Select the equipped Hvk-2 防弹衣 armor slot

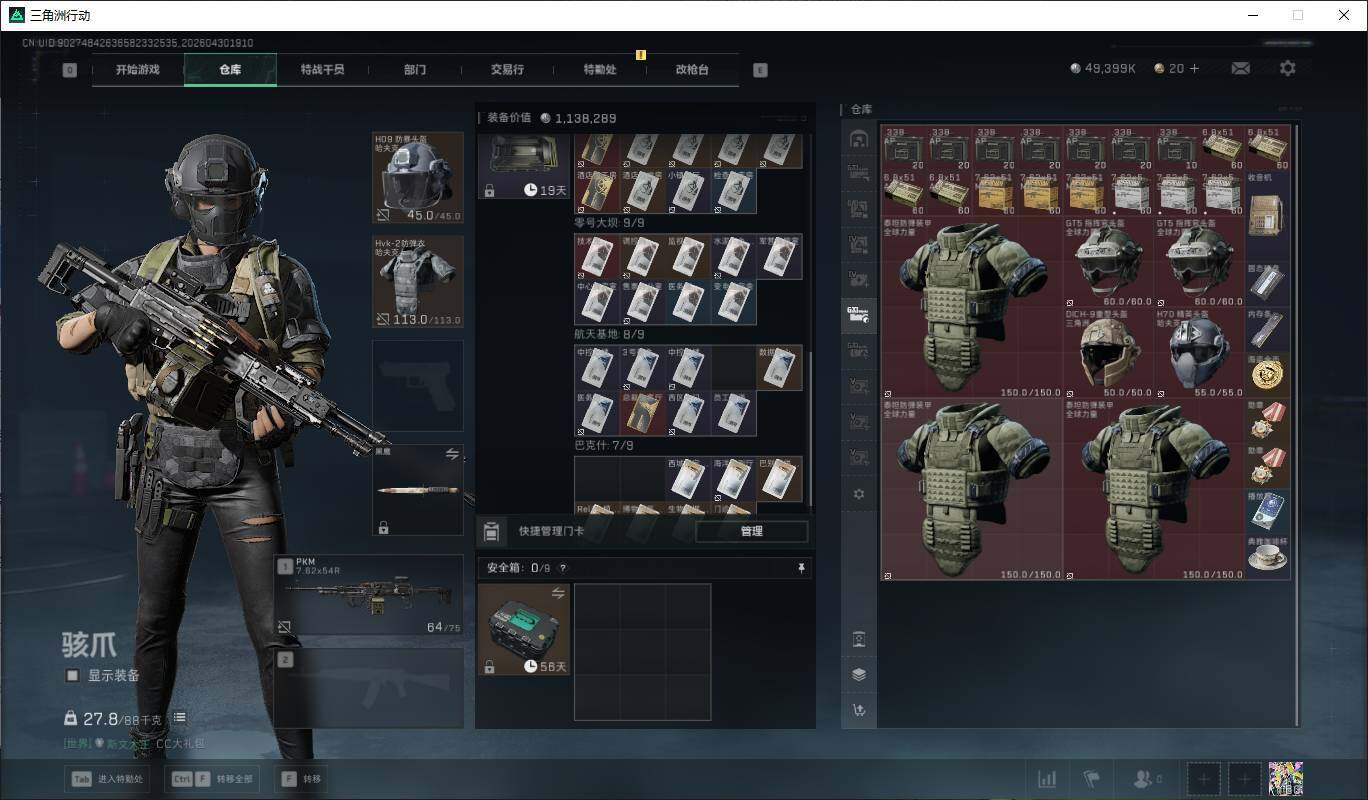(x=418, y=282)
